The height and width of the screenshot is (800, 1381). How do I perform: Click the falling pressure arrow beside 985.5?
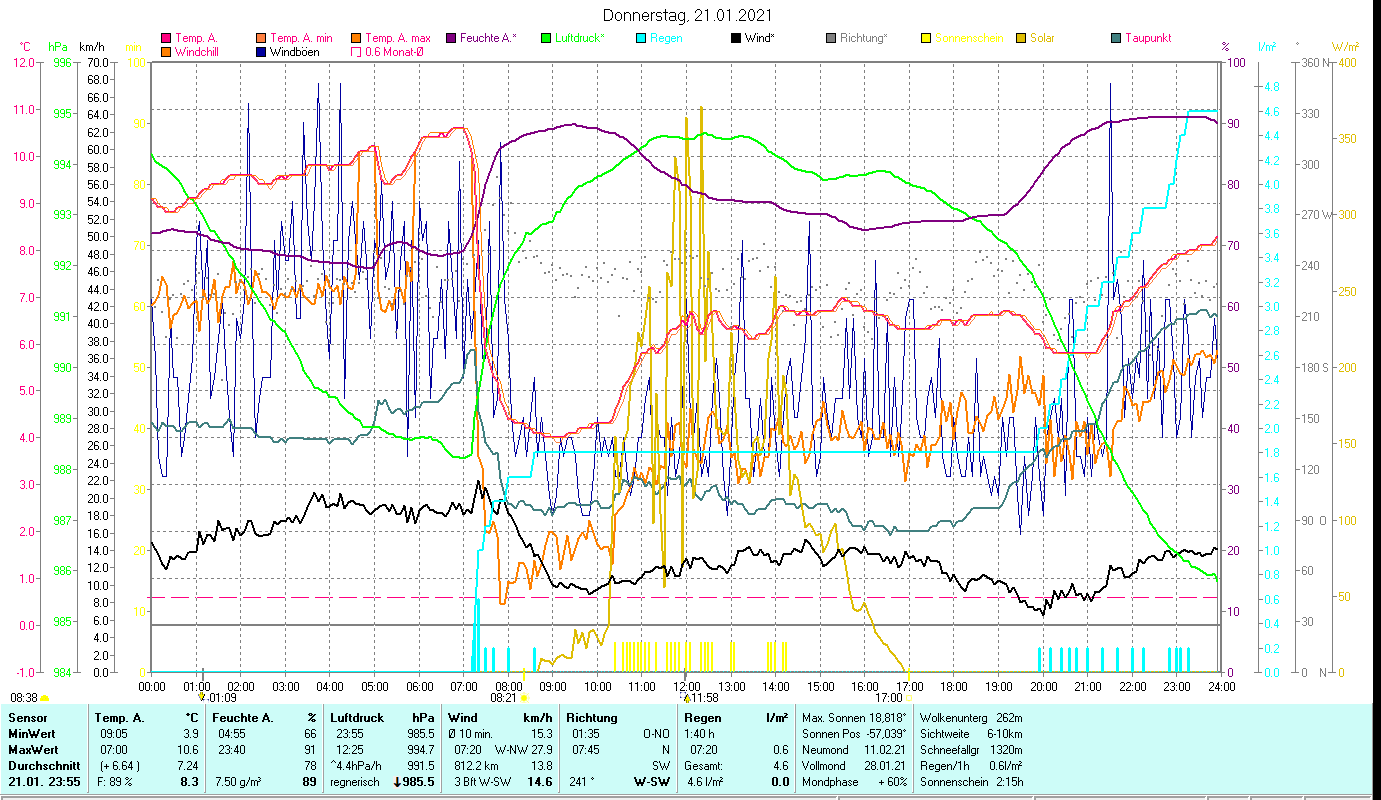(x=399, y=782)
